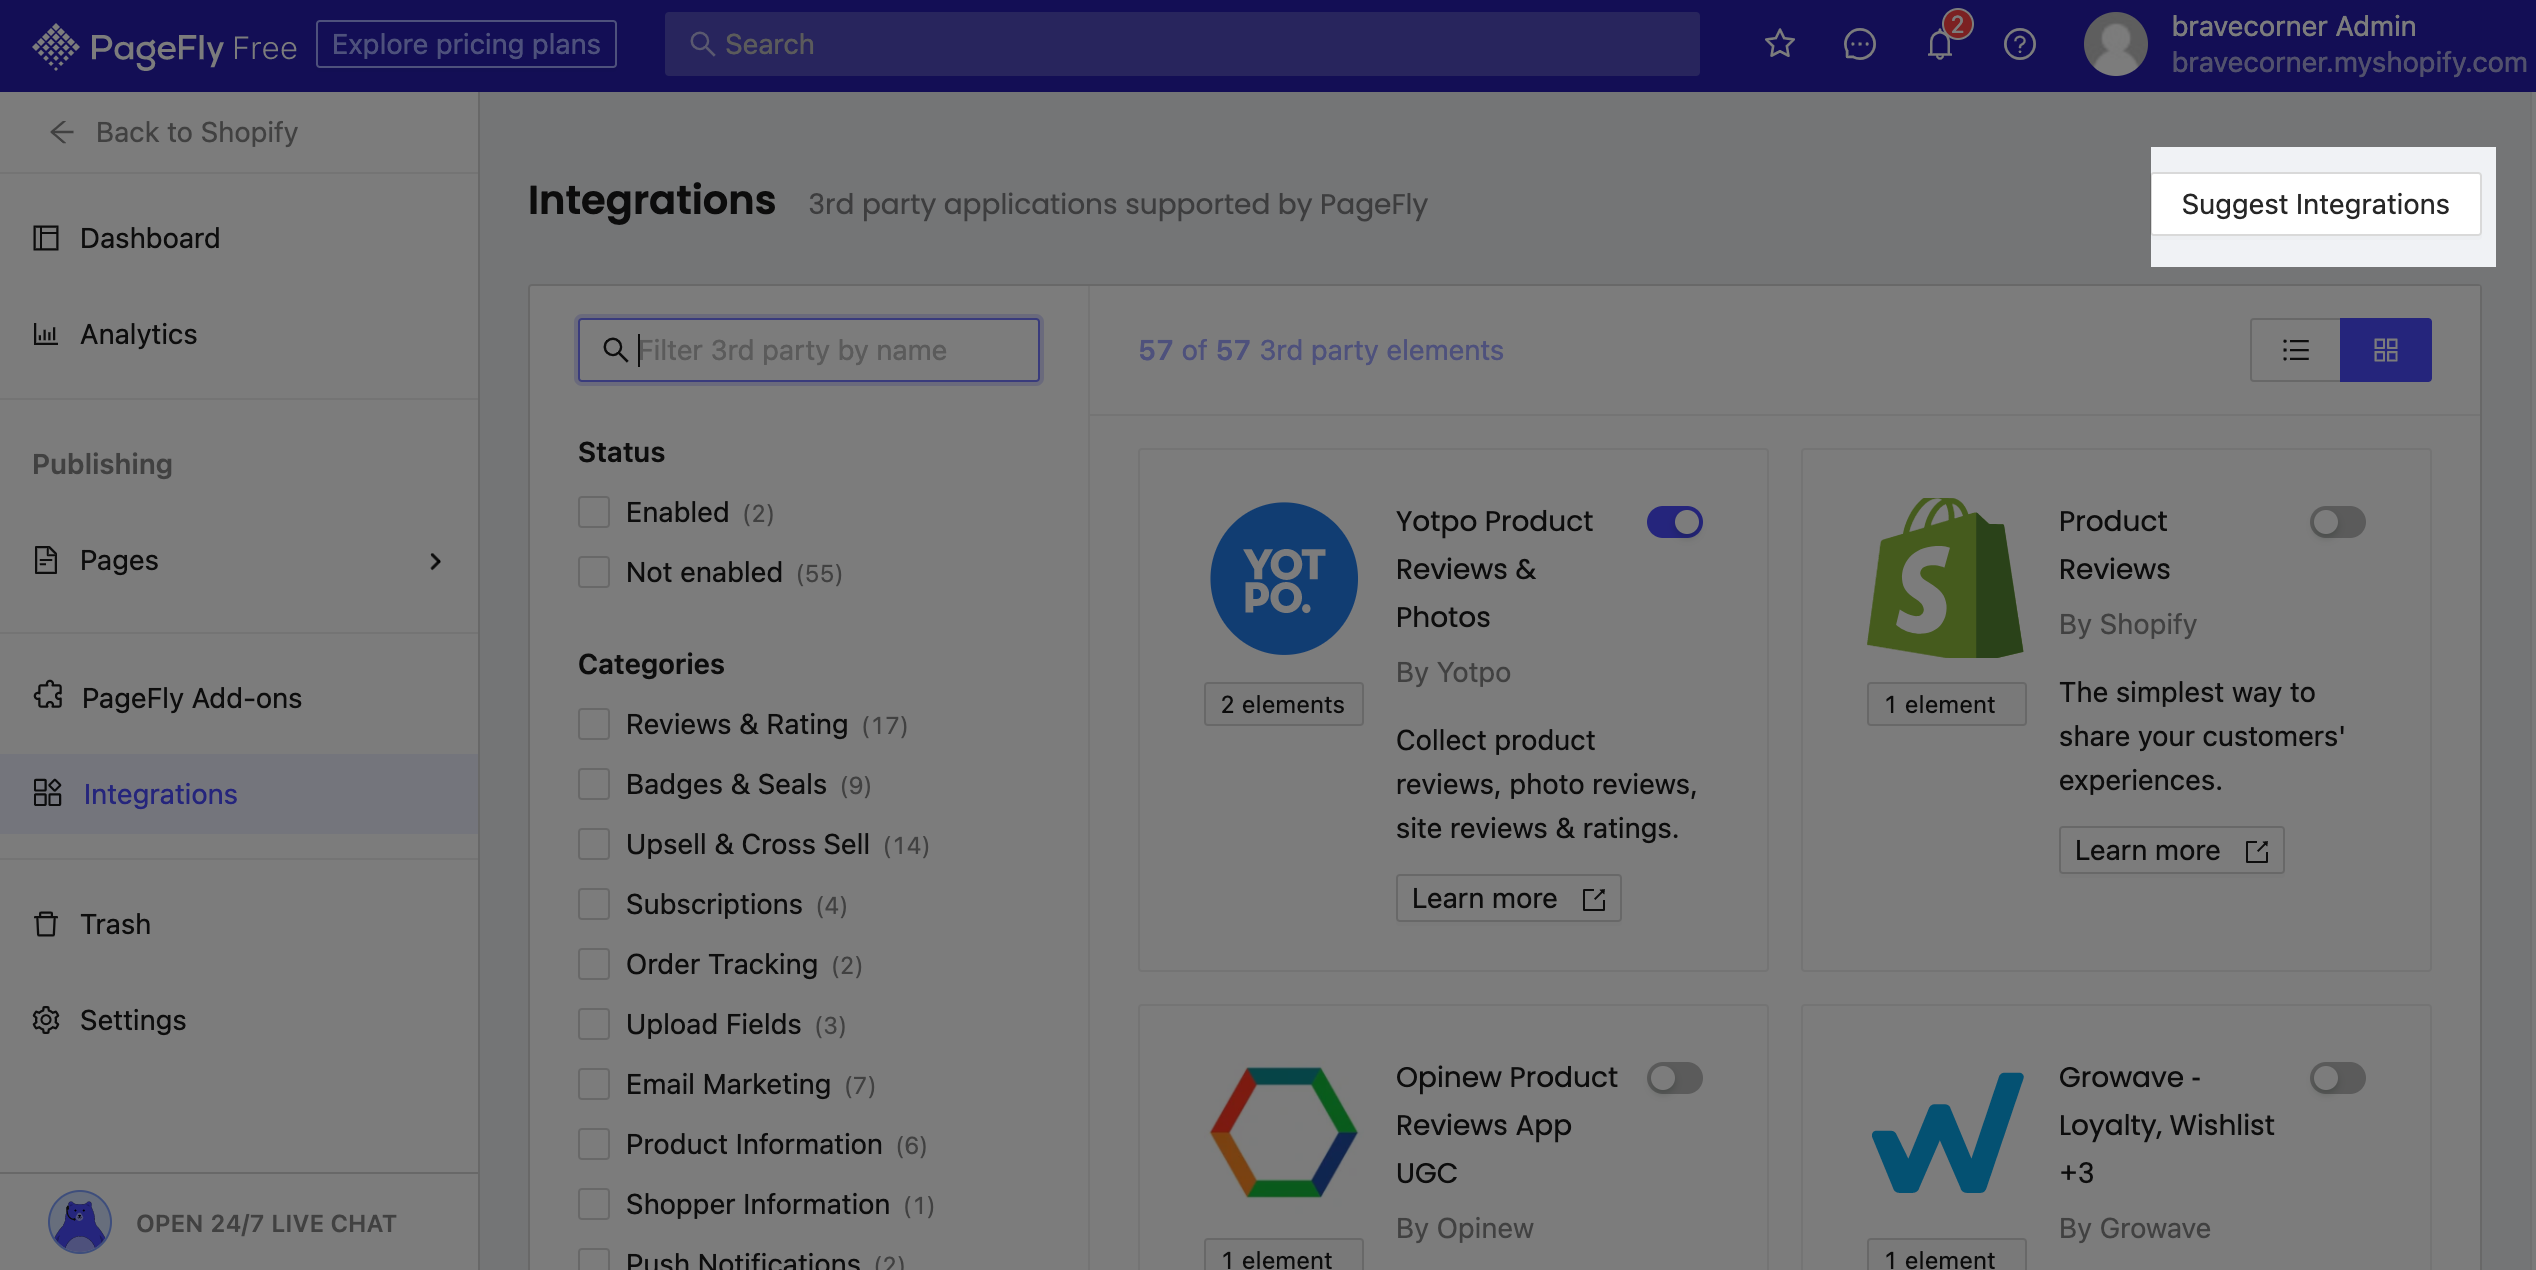Check the Upload Fields category
2536x1270 pixels.
[x=594, y=1024]
